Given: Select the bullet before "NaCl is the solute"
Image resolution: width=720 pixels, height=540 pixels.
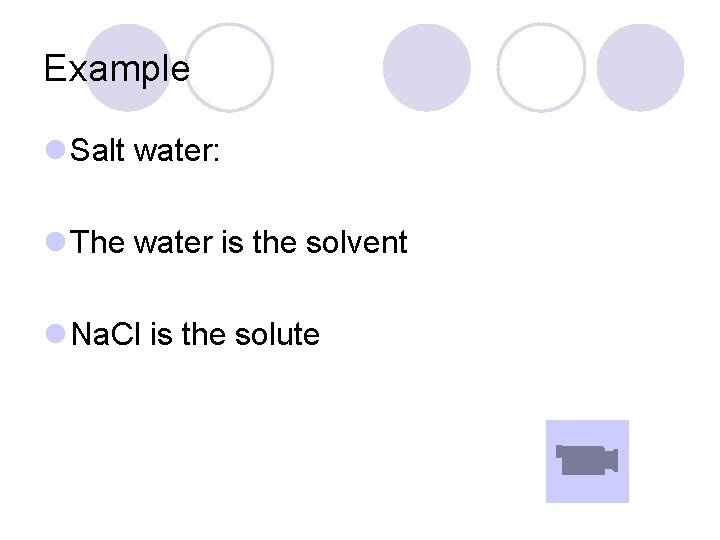Looking at the screenshot, I should 55,334.
